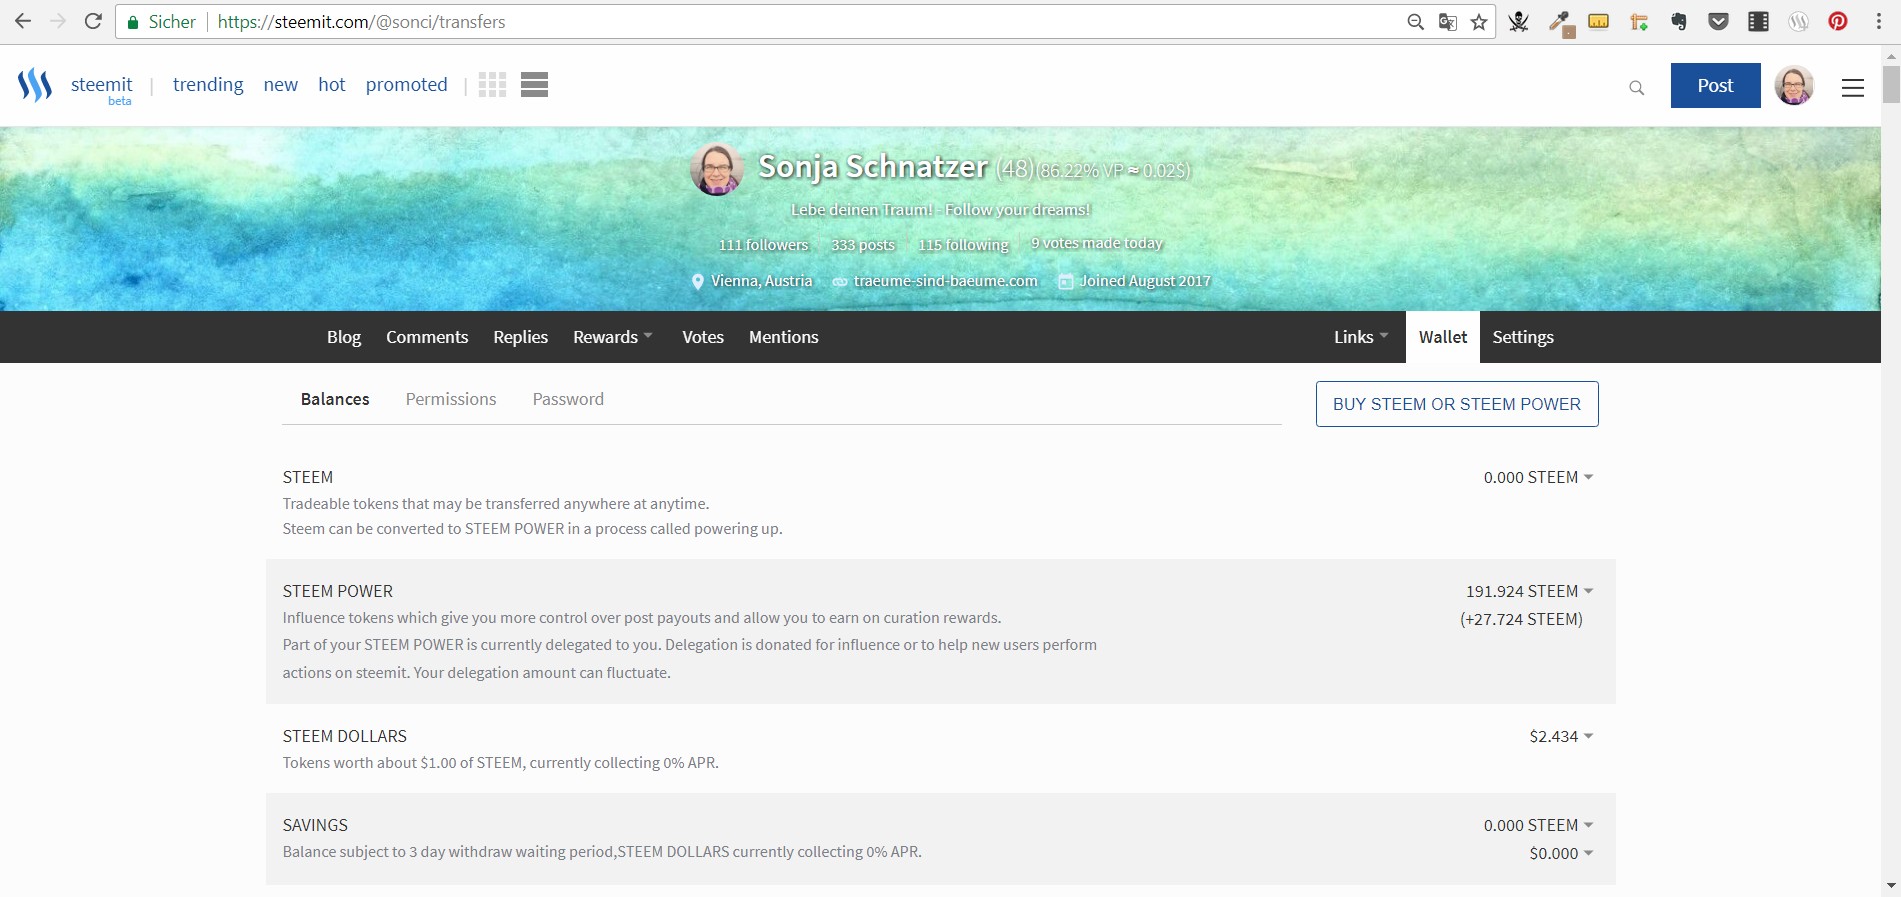Expand the Rewards dropdown

pyautogui.click(x=613, y=337)
